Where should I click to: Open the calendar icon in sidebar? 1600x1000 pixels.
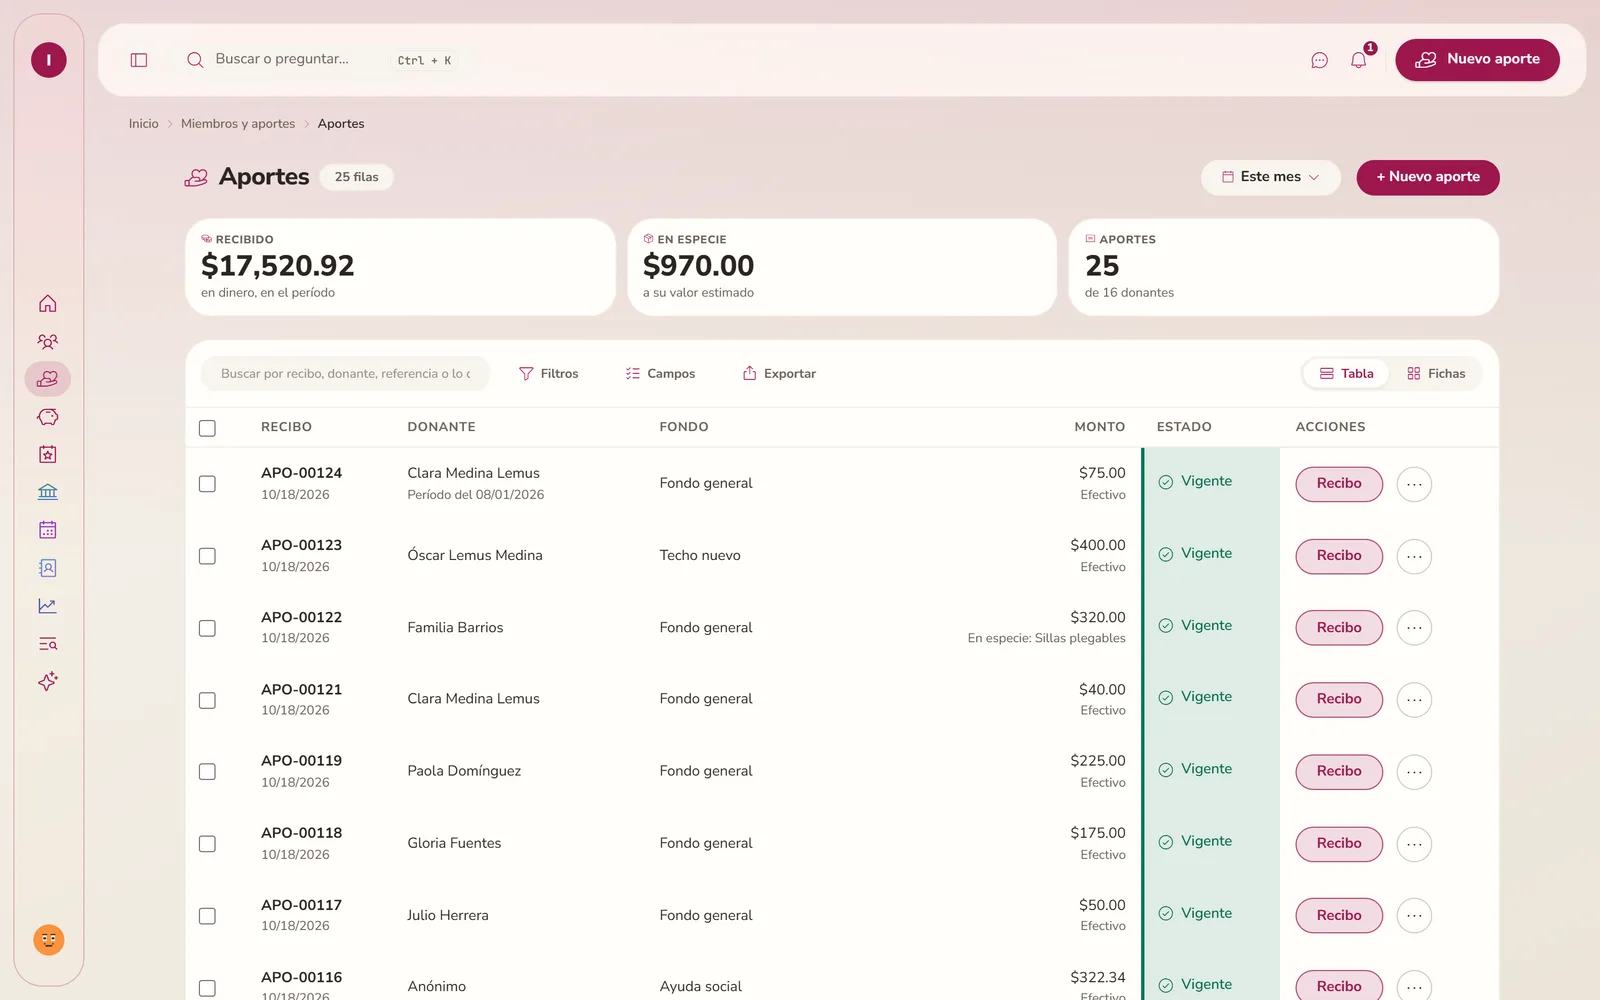pos(48,530)
